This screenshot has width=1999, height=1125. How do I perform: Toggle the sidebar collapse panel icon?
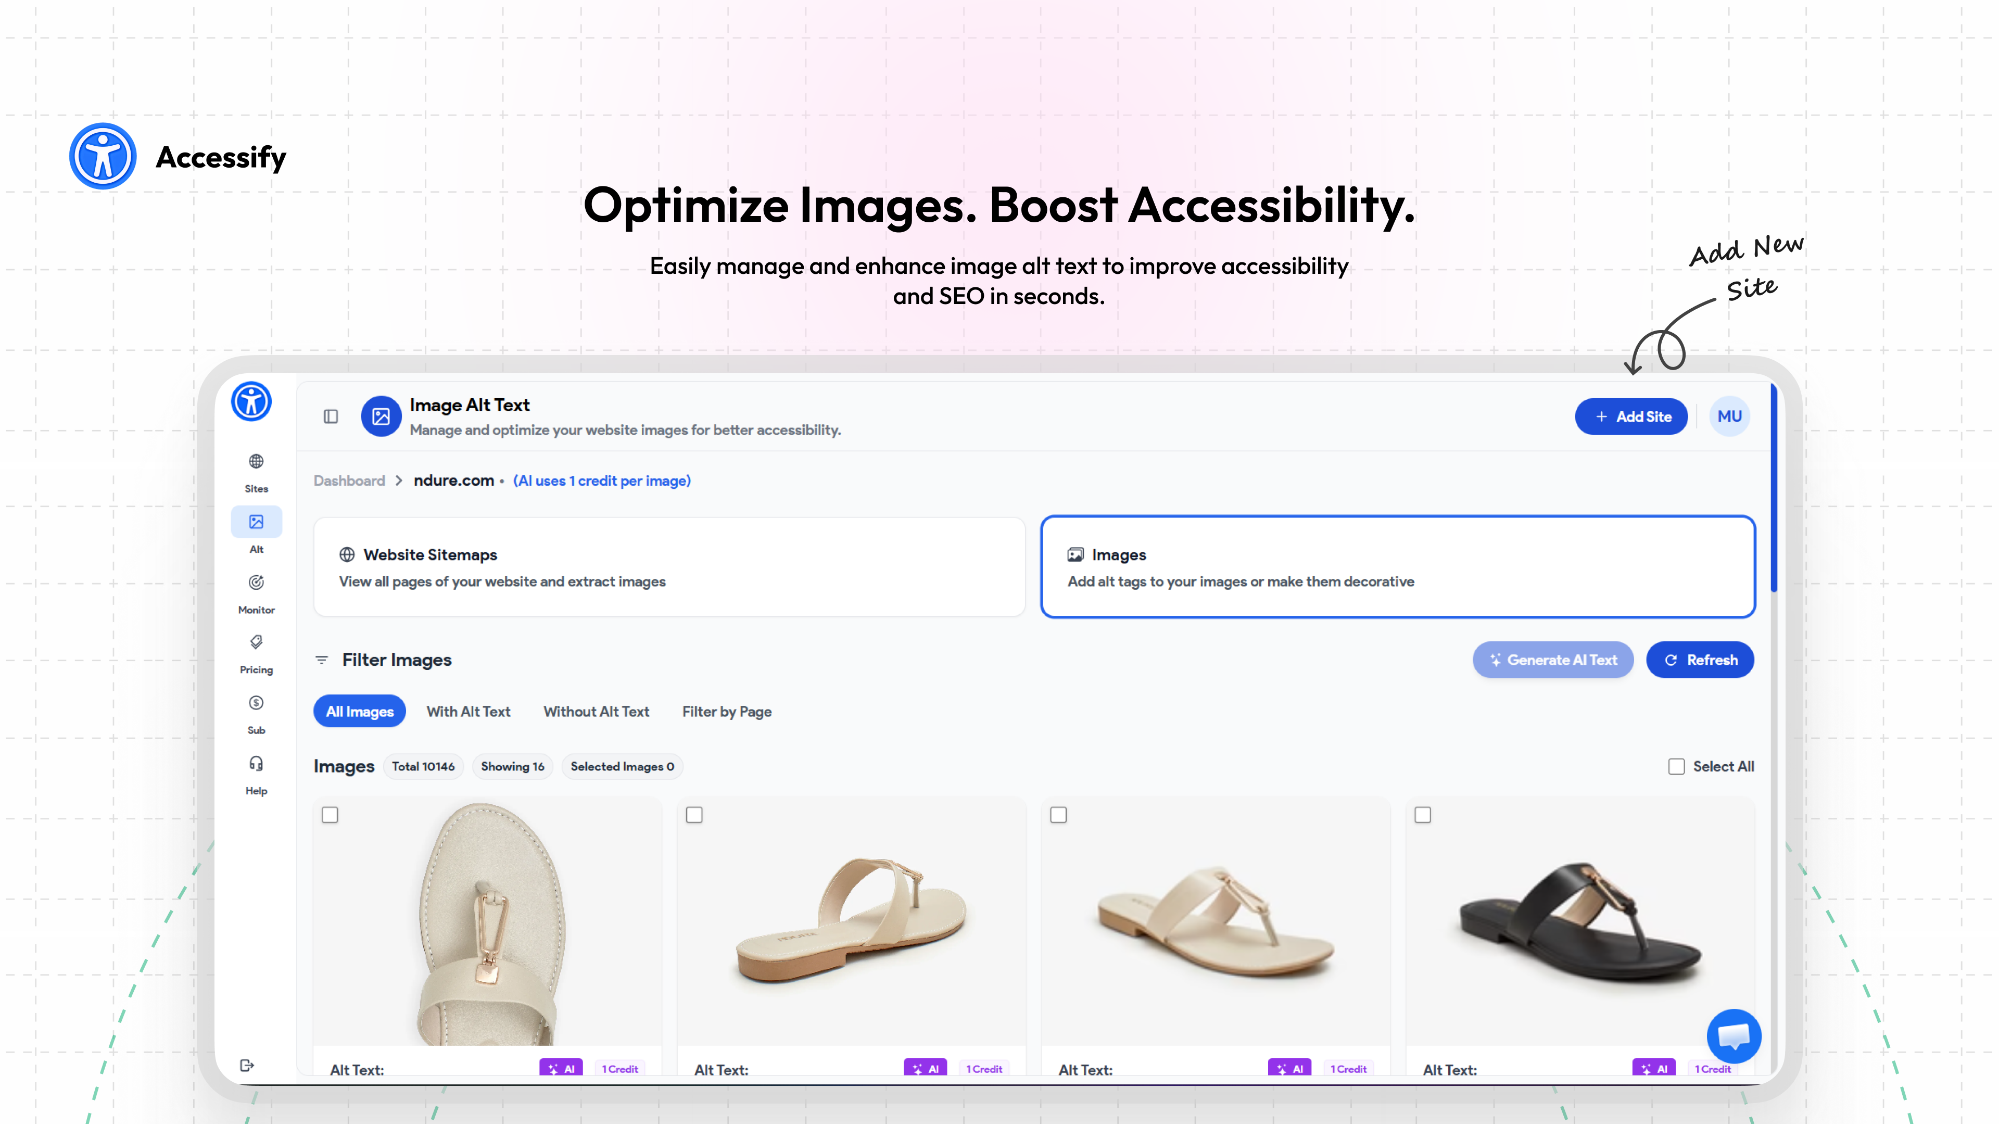tap(331, 417)
